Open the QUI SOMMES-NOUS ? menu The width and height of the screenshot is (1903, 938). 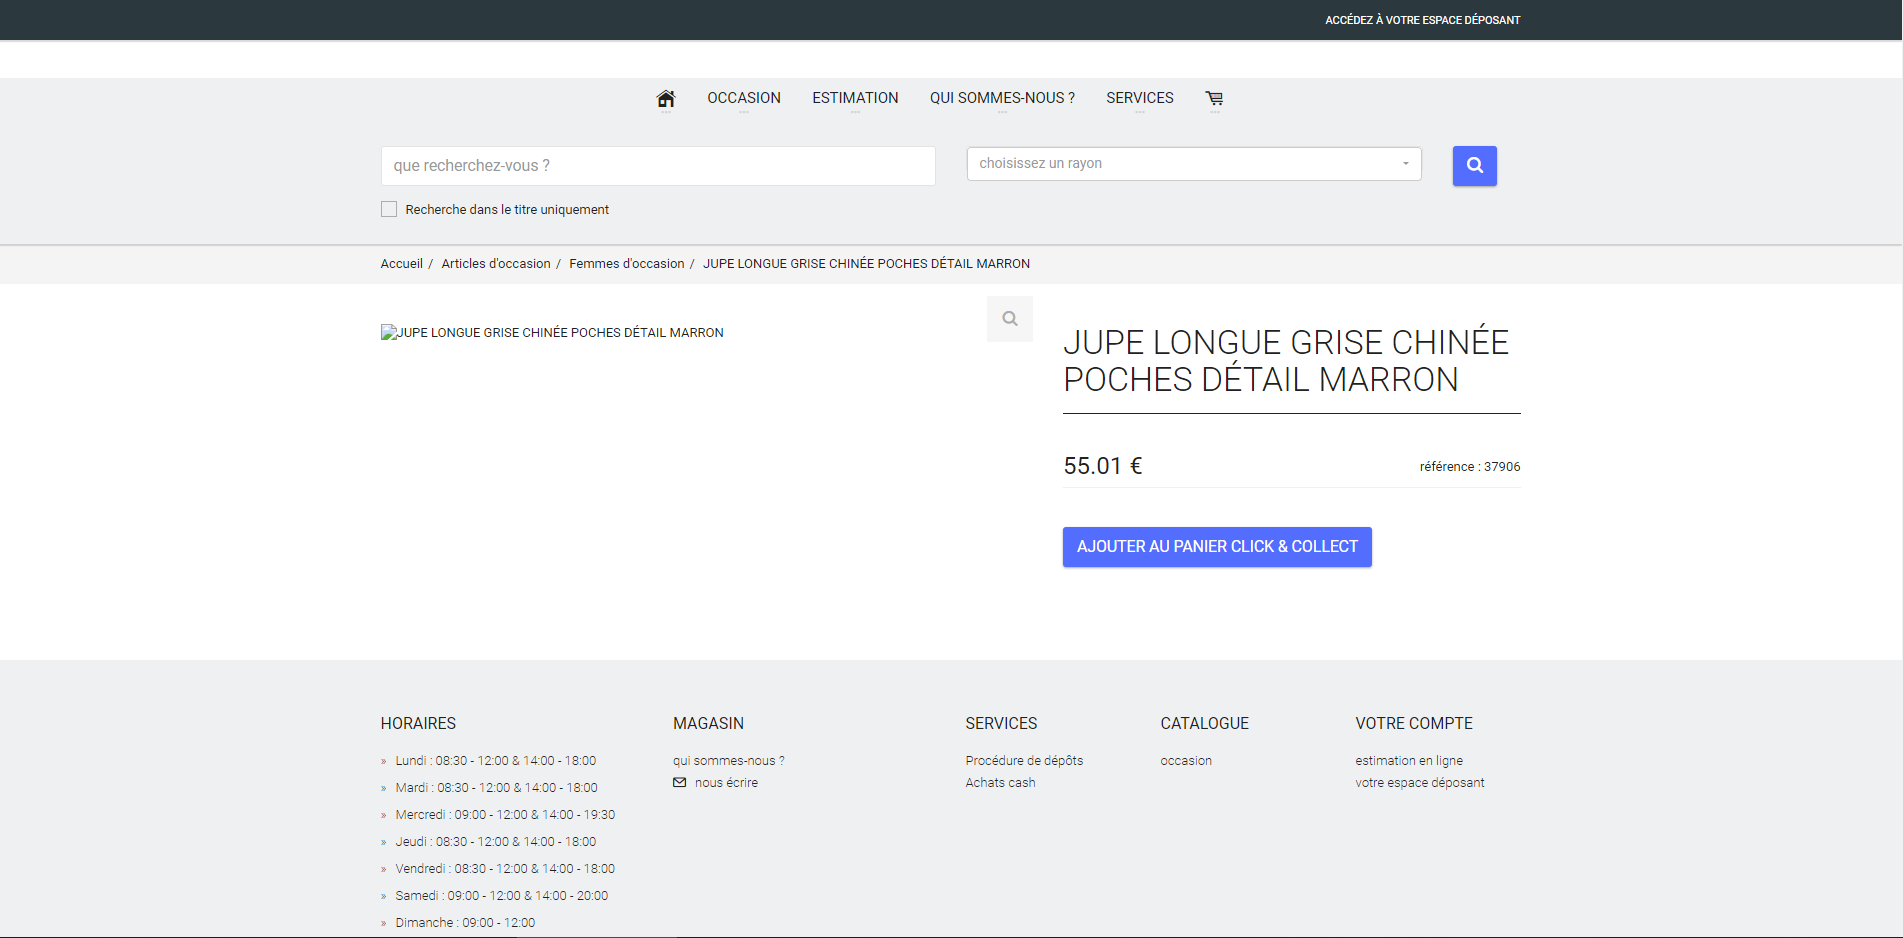click(1002, 98)
